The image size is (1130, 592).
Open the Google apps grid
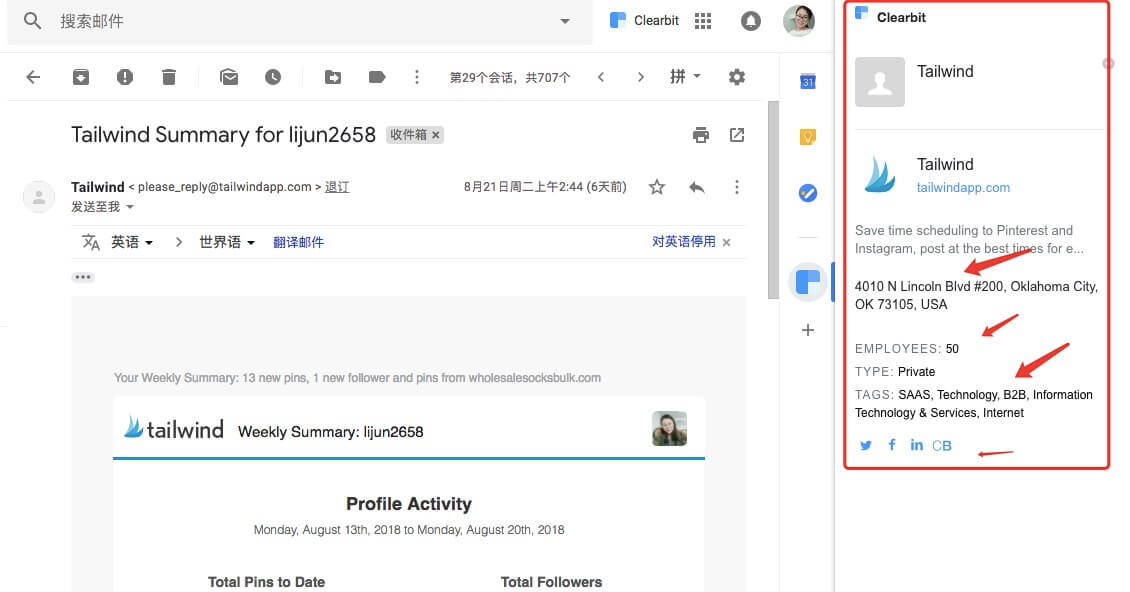pyautogui.click(x=703, y=21)
